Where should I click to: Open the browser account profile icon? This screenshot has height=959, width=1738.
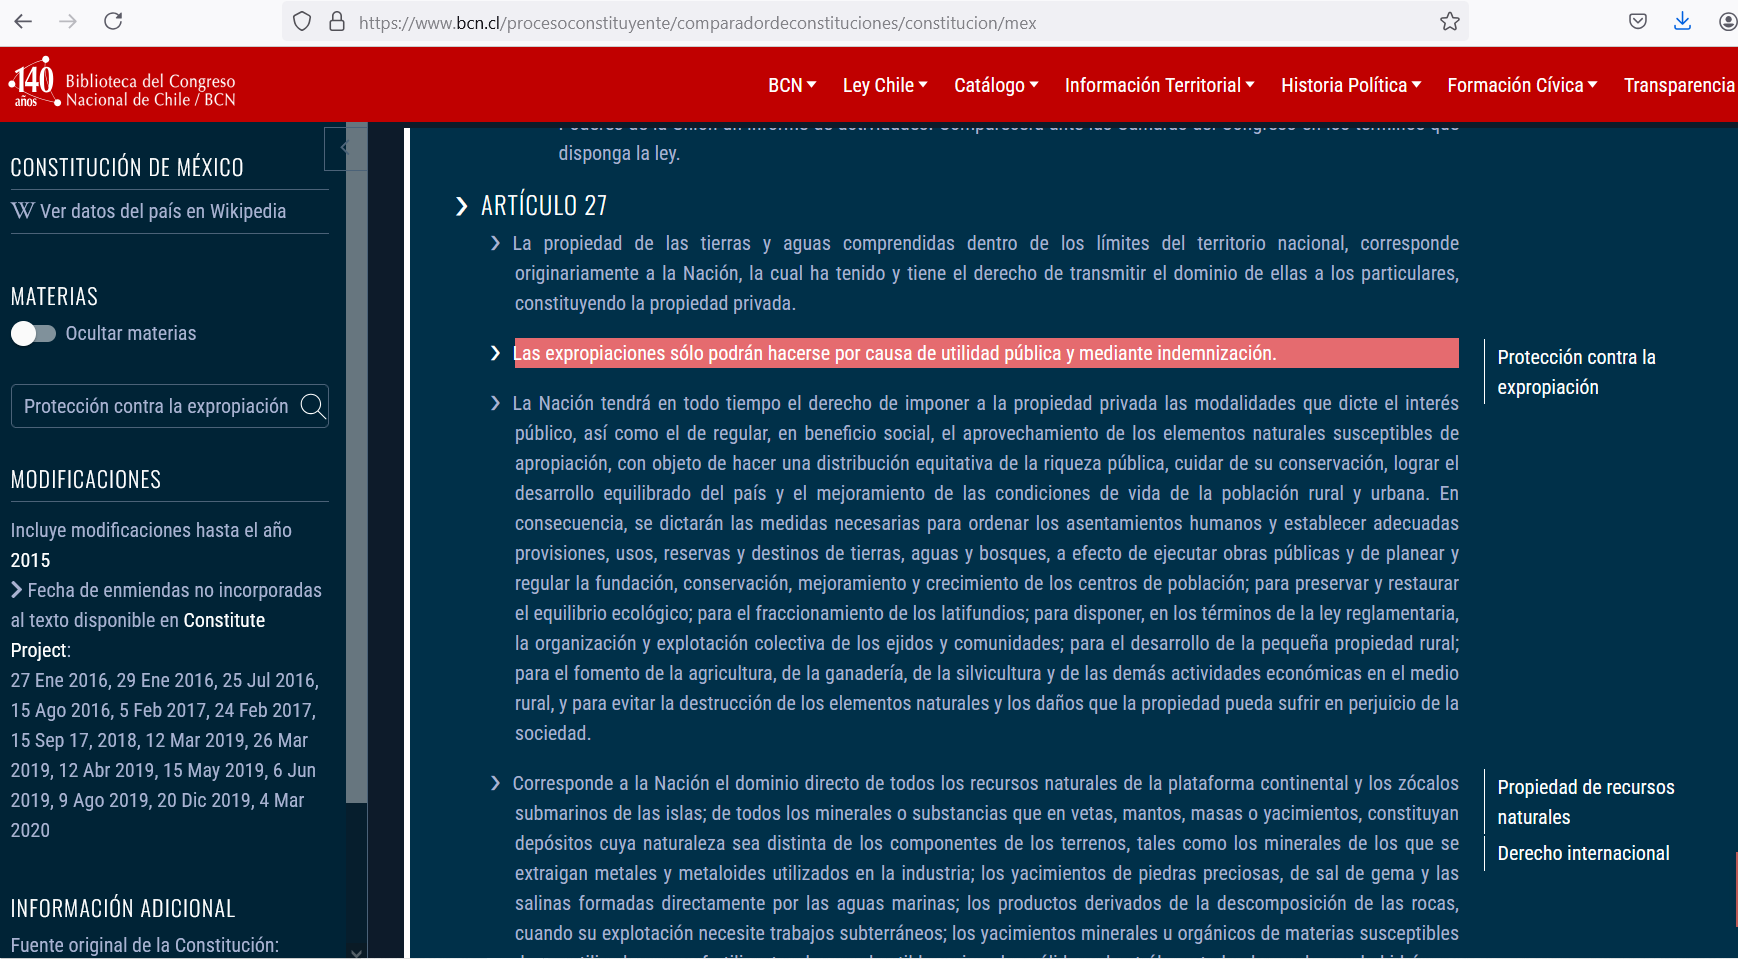coord(1727,21)
